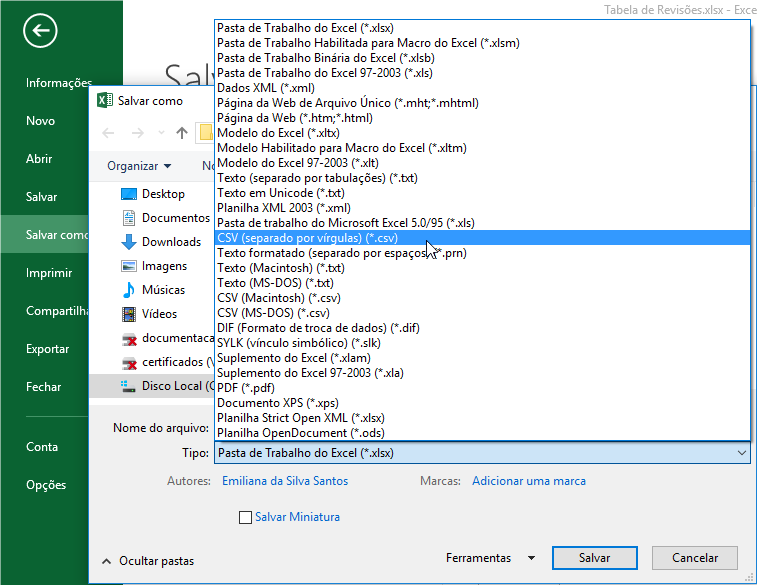This screenshot has height=585, width=757.
Task: Click the navigate forward arrow in dialog
Action: [x=138, y=133]
